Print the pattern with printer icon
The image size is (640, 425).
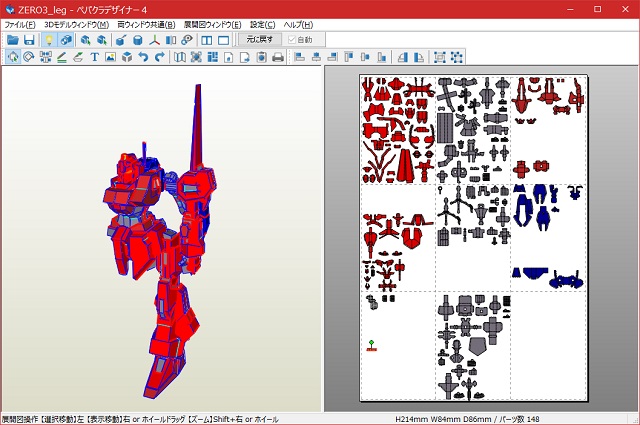point(278,57)
